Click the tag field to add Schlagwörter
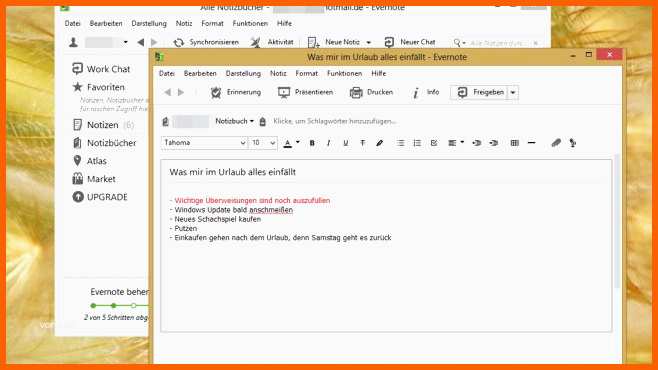 (x=334, y=121)
